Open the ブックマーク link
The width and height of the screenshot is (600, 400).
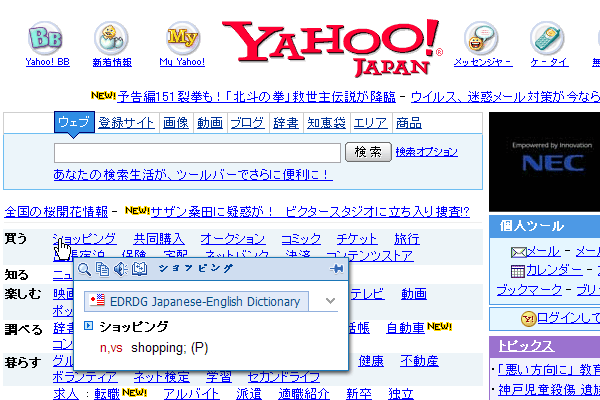[529, 290]
